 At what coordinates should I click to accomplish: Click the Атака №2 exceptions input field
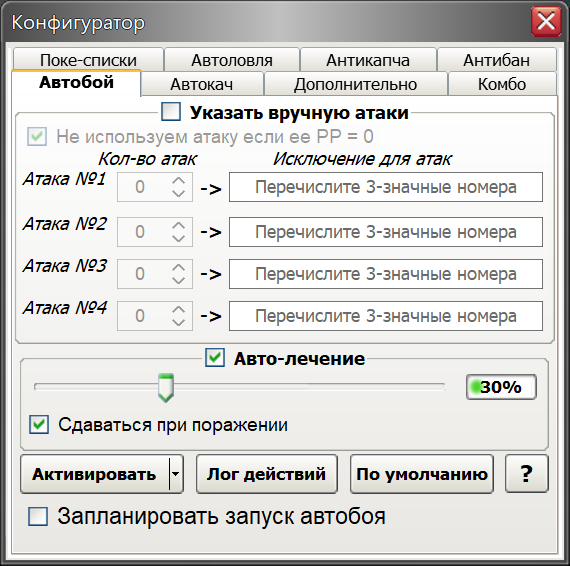click(x=386, y=232)
